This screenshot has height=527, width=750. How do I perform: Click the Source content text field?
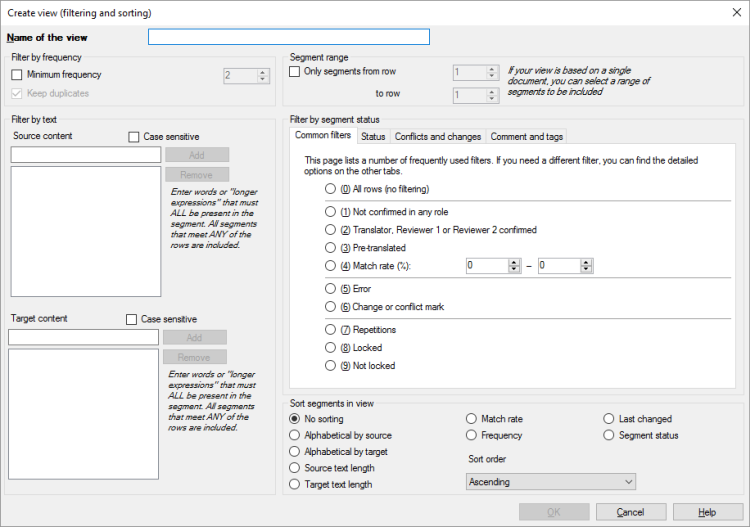84,155
